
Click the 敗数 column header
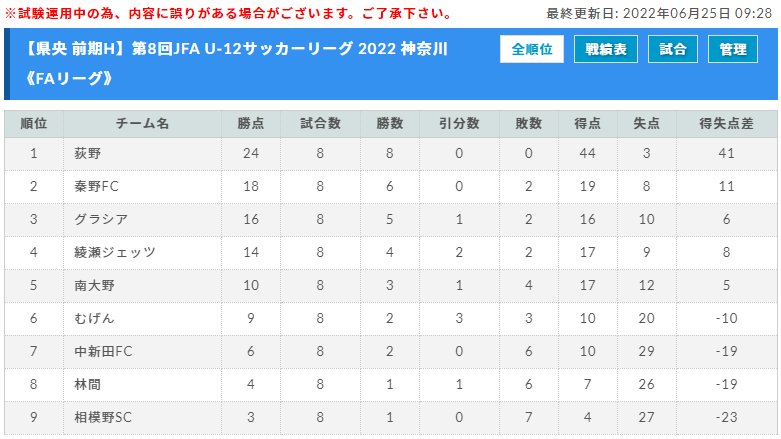[529, 124]
